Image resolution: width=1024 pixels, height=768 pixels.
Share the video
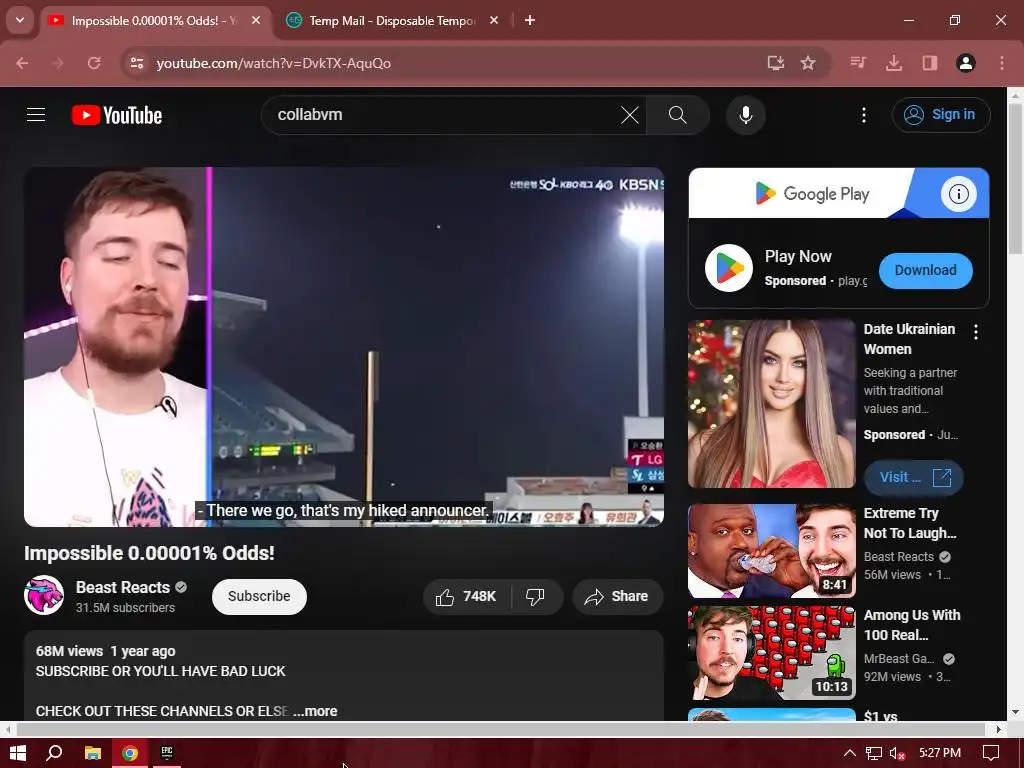[x=616, y=596]
